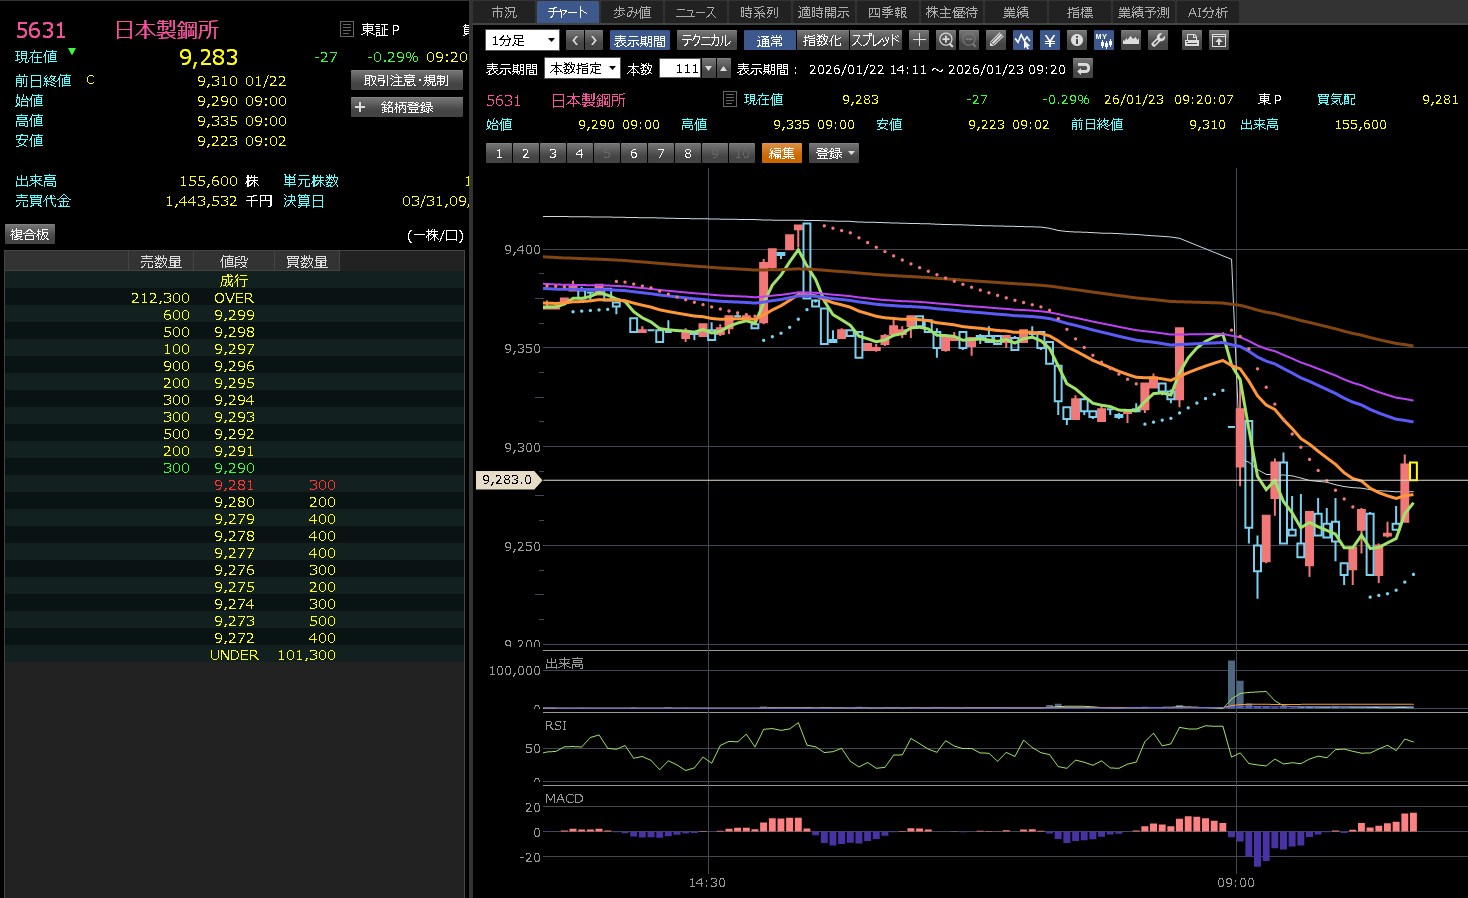Open the info circle icon
Viewport: 1468px width, 898px height.
(x=1077, y=40)
